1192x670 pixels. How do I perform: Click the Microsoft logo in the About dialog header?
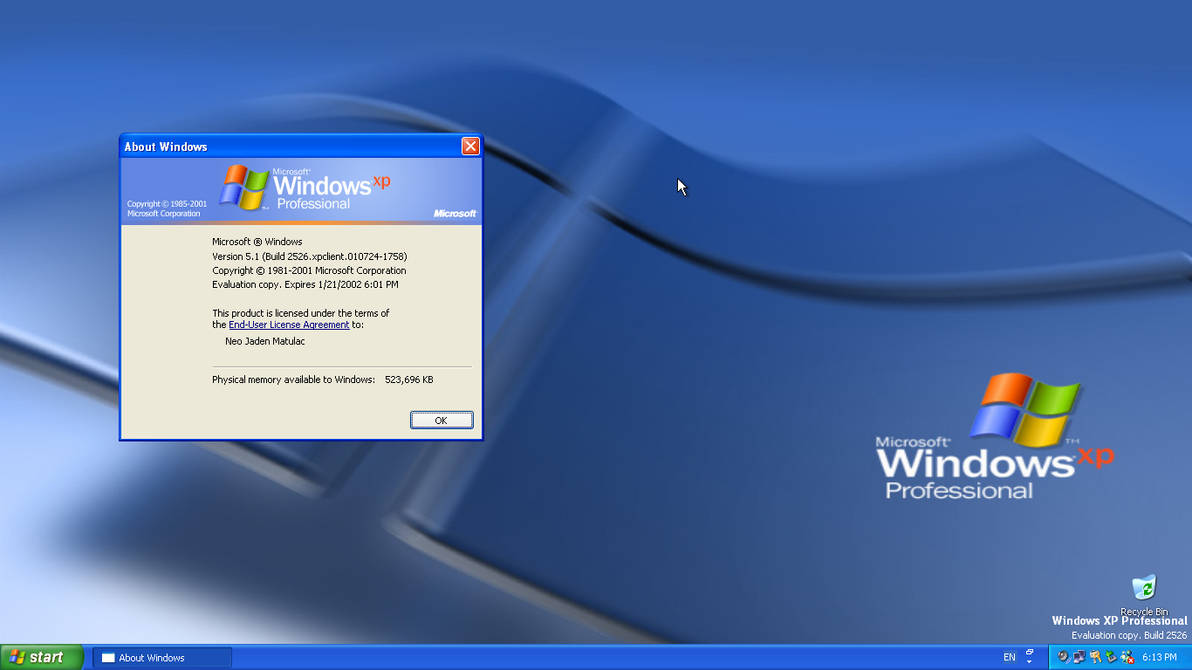click(x=455, y=212)
